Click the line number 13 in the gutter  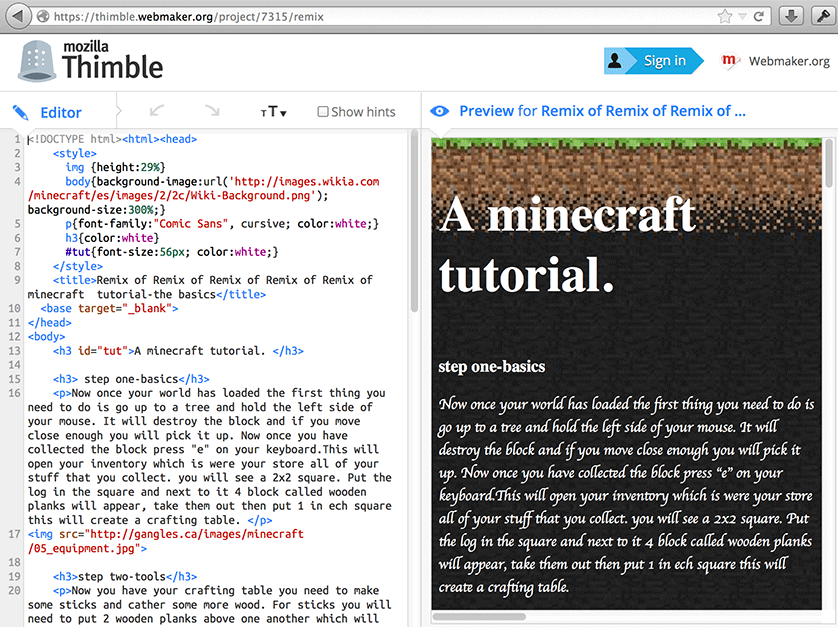click(14, 351)
